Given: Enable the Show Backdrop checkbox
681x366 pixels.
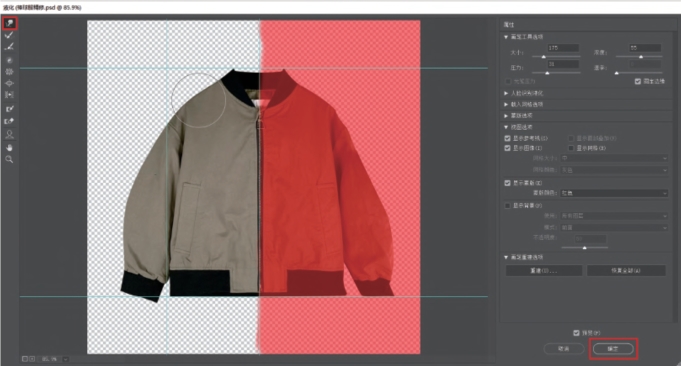Looking at the screenshot, I should [x=507, y=205].
